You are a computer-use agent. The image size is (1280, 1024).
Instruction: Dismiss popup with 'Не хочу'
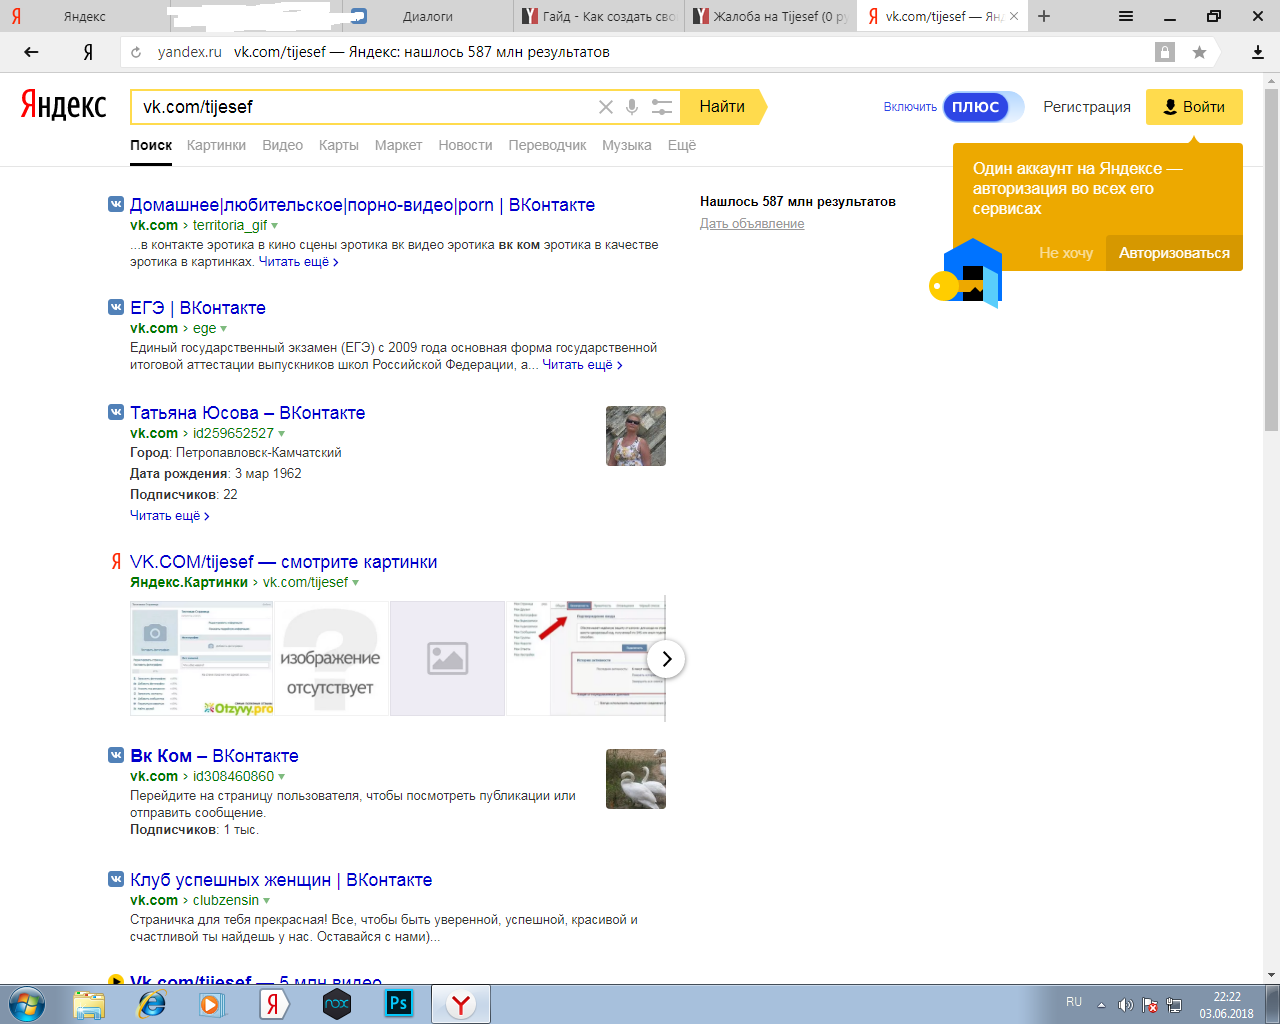point(1066,253)
